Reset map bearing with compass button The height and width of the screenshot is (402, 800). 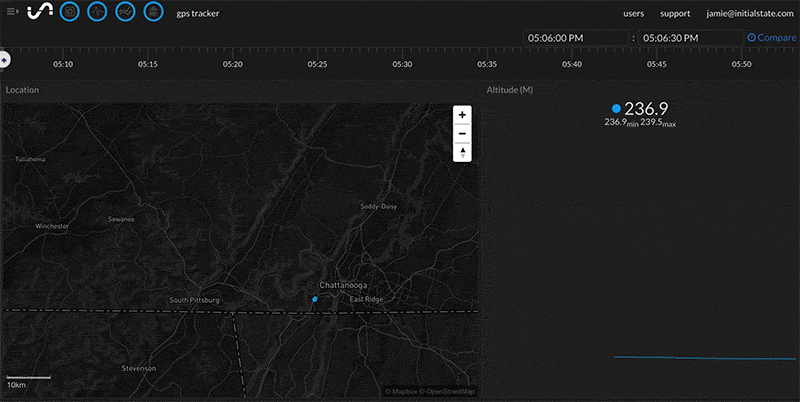tap(462, 152)
